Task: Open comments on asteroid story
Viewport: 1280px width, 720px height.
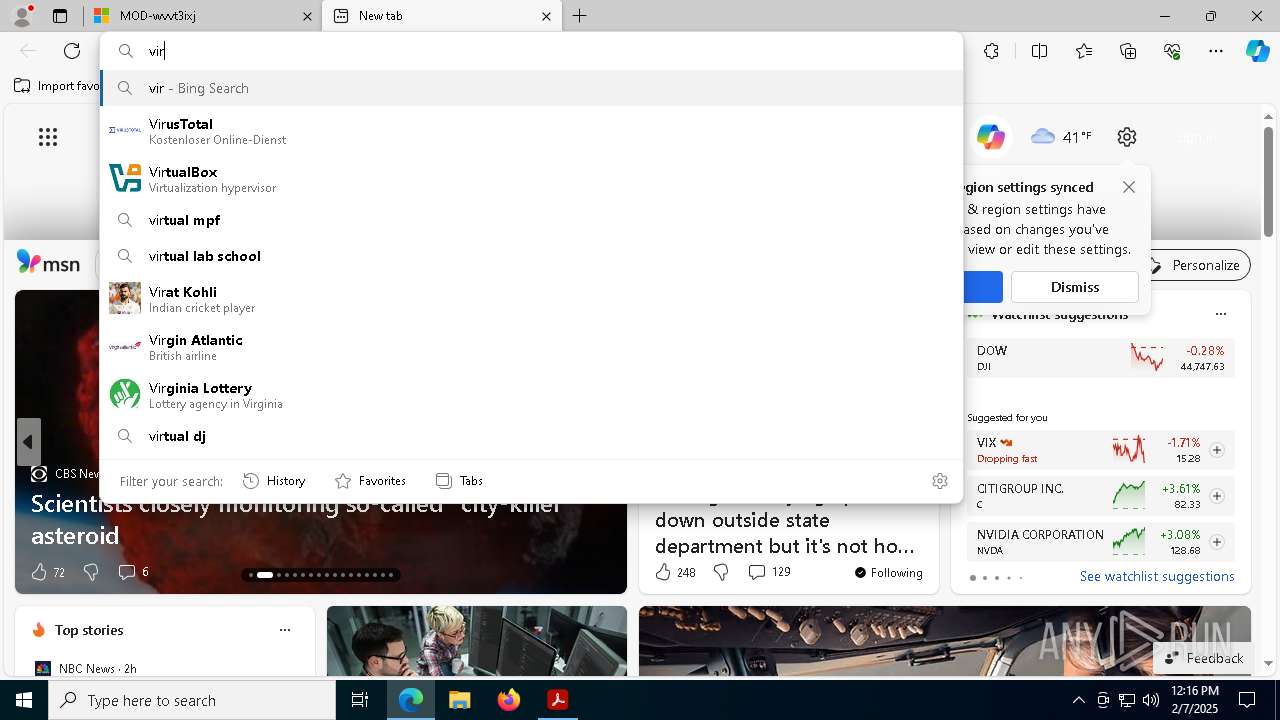Action: (x=133, y=572)
